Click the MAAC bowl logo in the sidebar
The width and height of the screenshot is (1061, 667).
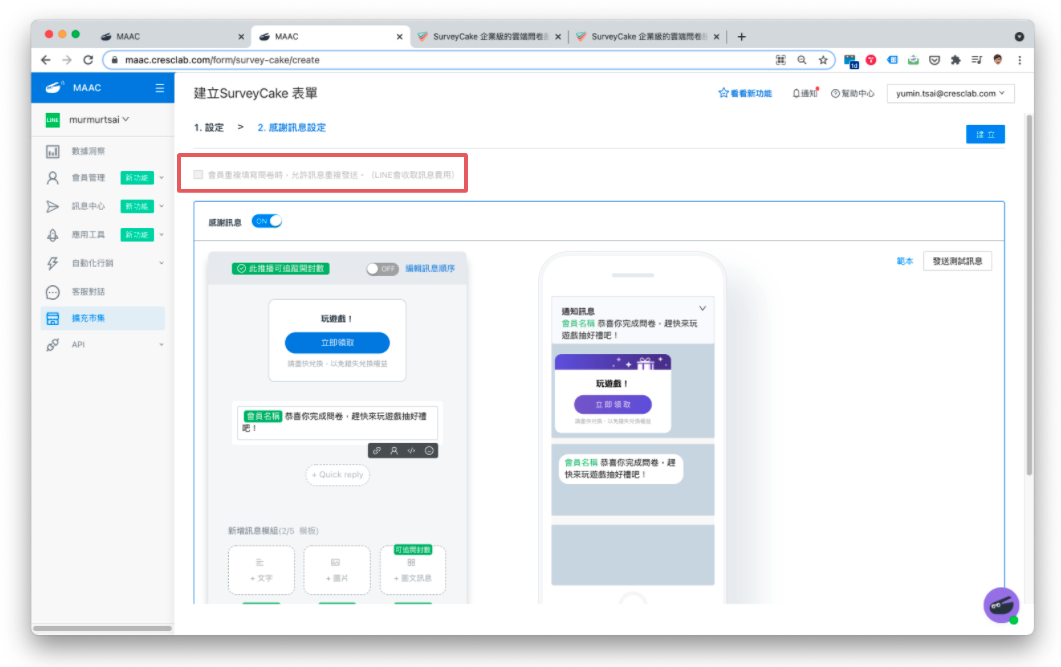54,87
